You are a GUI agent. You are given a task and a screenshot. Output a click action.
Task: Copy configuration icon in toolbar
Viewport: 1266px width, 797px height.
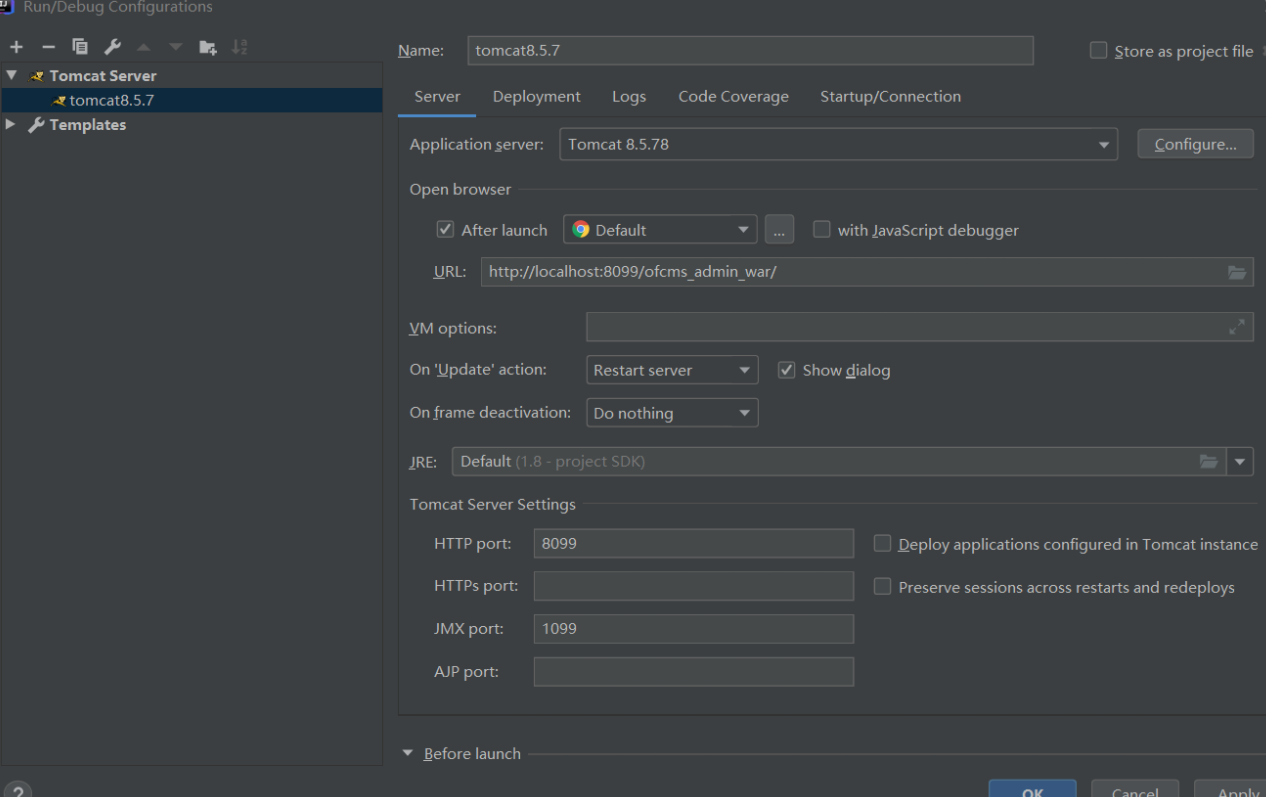point(80,47)
